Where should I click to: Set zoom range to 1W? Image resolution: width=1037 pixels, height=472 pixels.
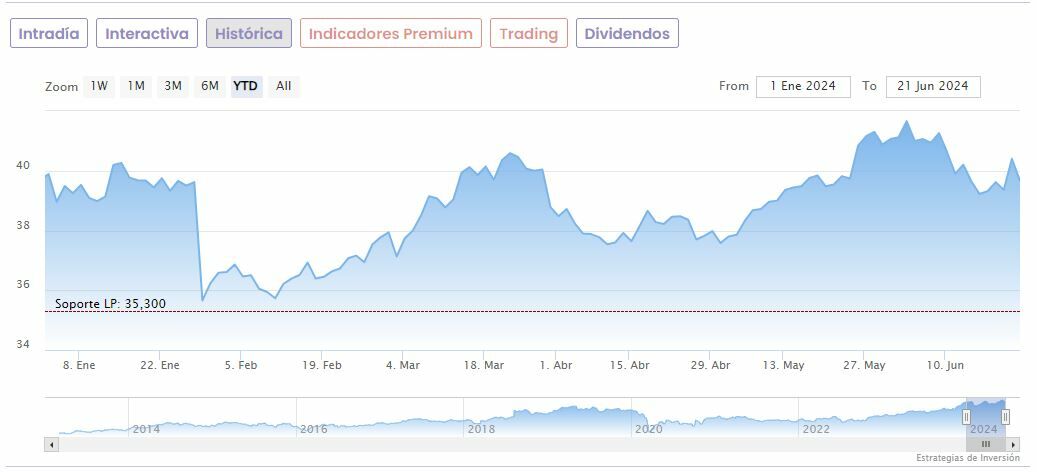pos(99,86)
